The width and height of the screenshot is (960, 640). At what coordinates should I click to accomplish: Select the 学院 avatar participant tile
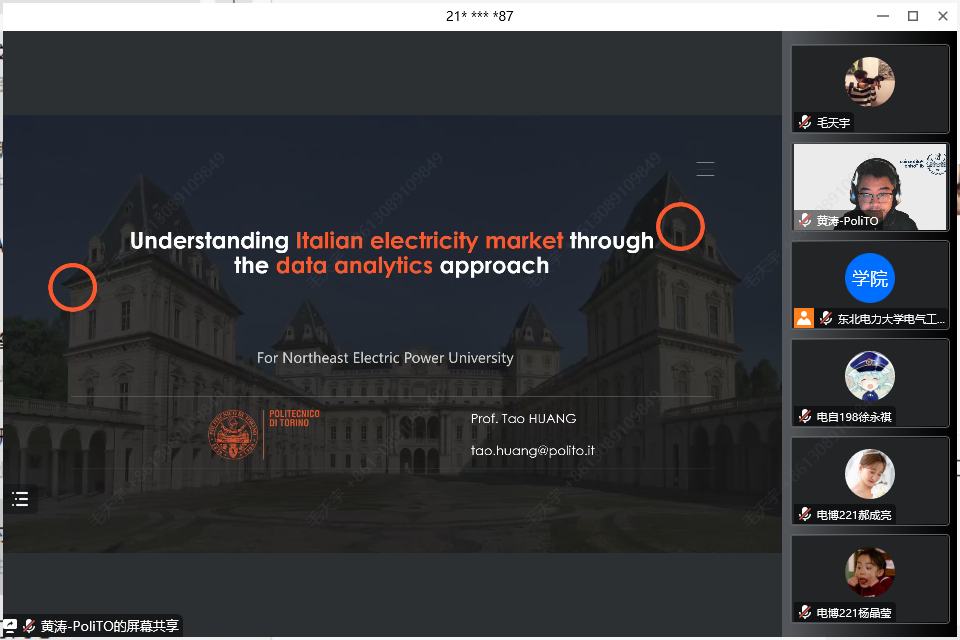click(869, 279)
